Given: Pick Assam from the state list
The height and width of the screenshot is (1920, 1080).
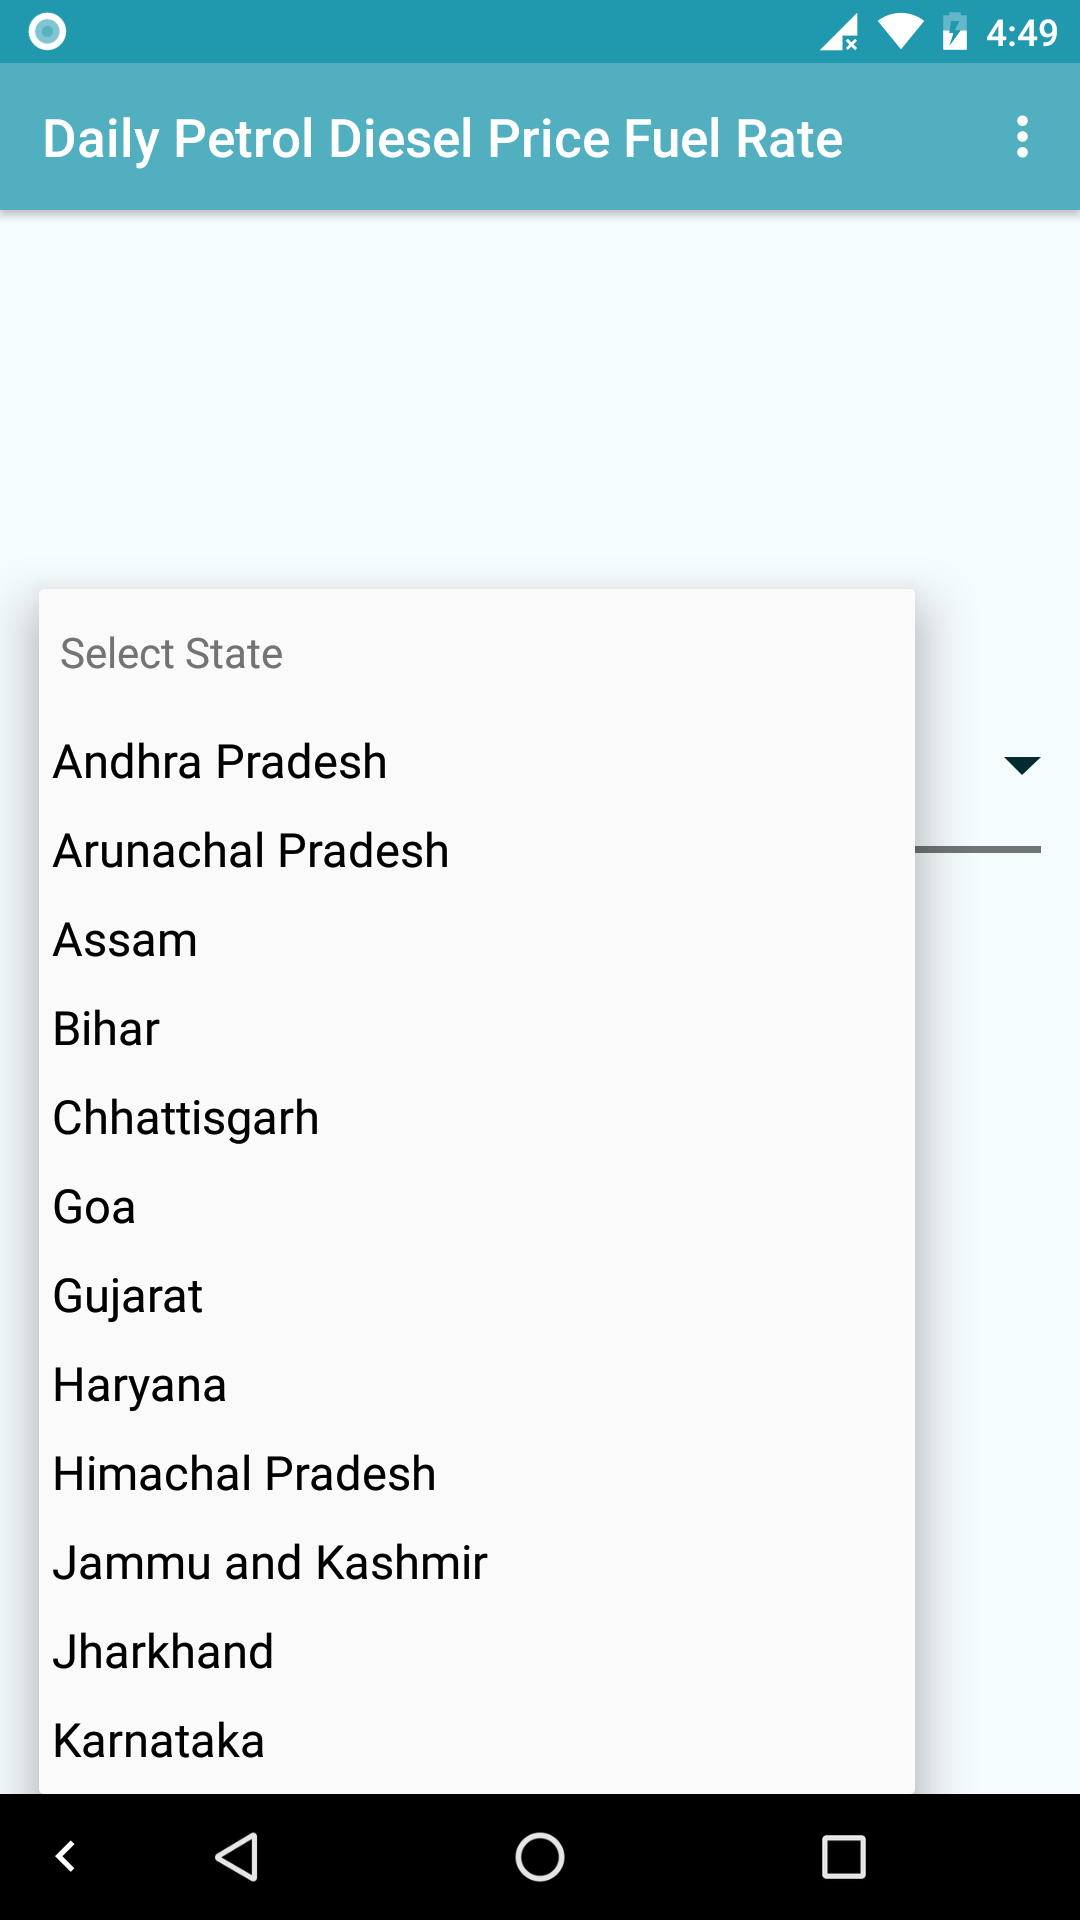Looking at the screenshot, I should (x=125, y=940).
